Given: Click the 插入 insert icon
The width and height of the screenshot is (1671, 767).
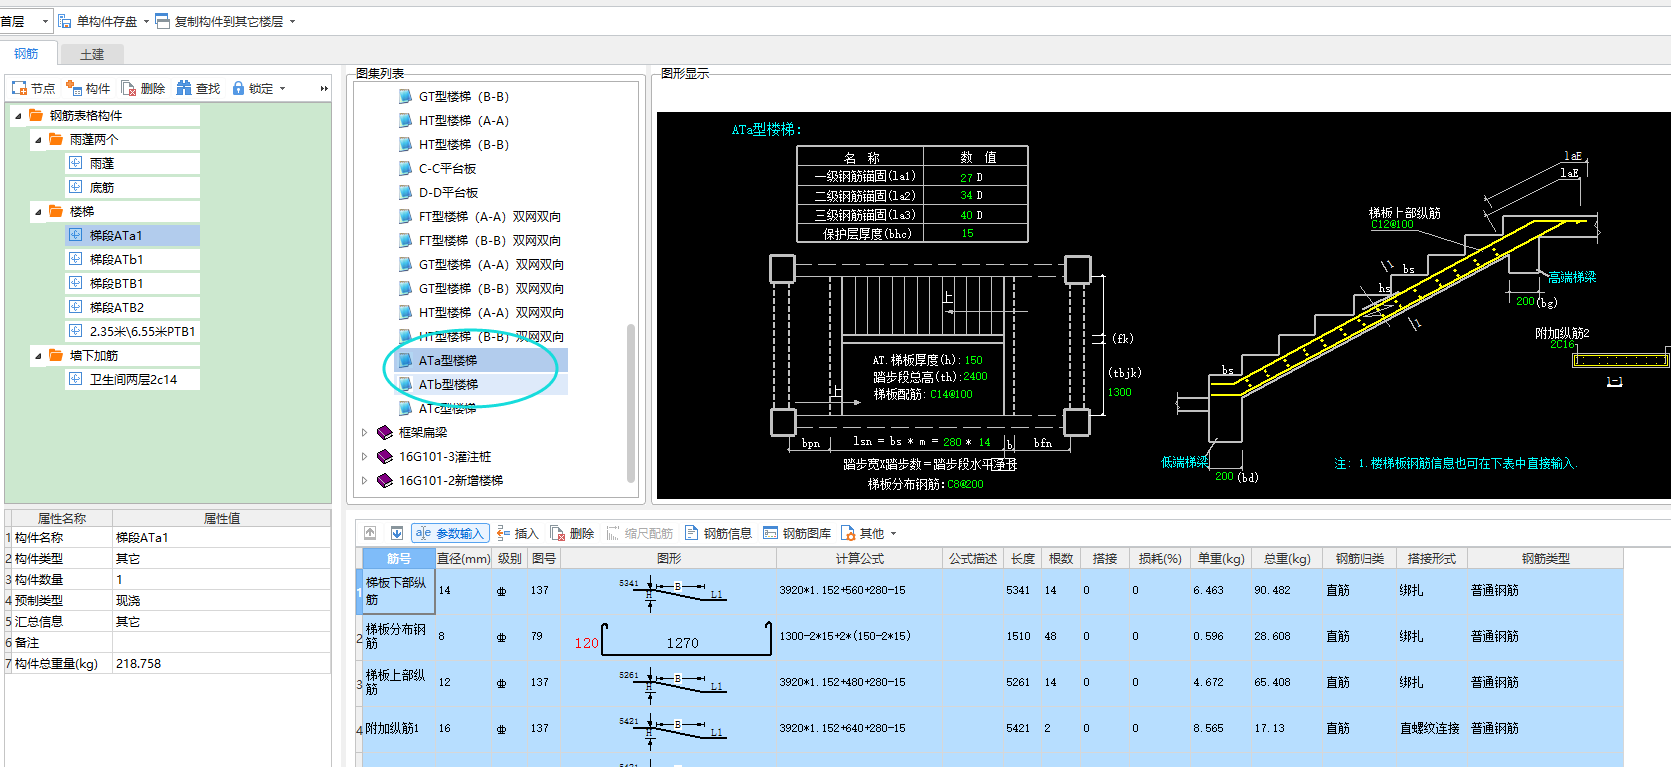Looking at the screenshot, I should (503, 533).
